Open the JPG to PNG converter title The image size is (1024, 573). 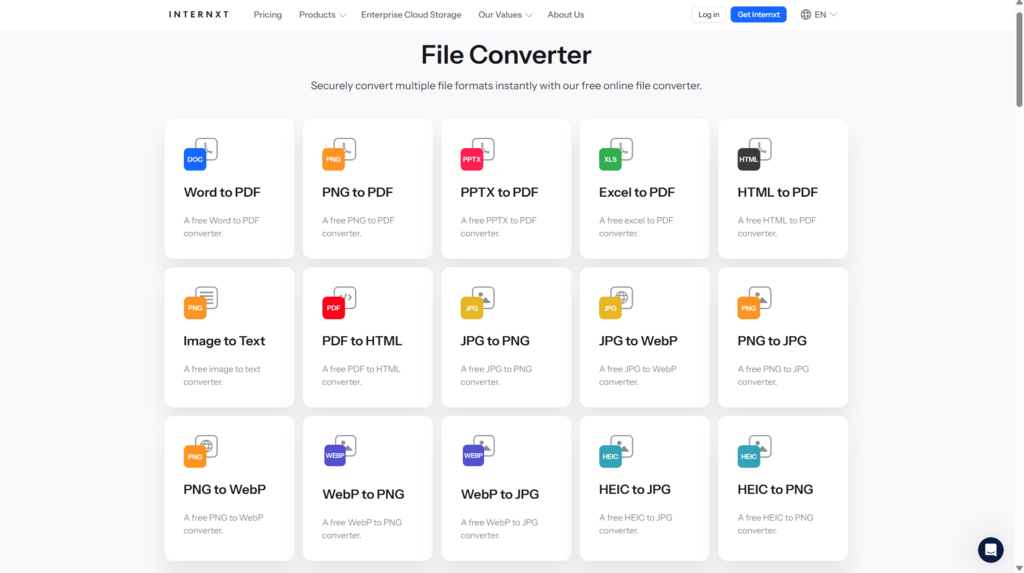coord(495,341)
